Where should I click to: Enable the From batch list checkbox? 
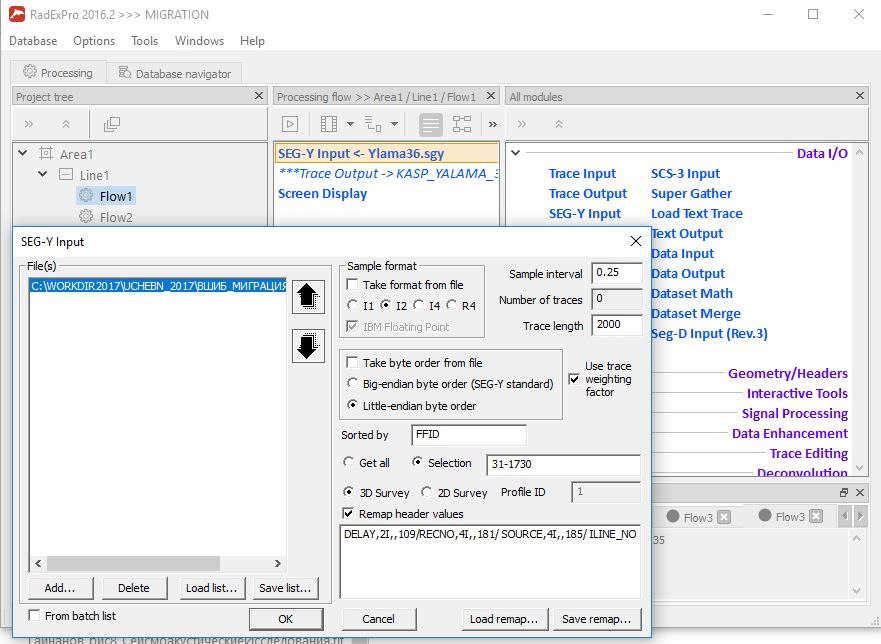[x=34, y=615]
